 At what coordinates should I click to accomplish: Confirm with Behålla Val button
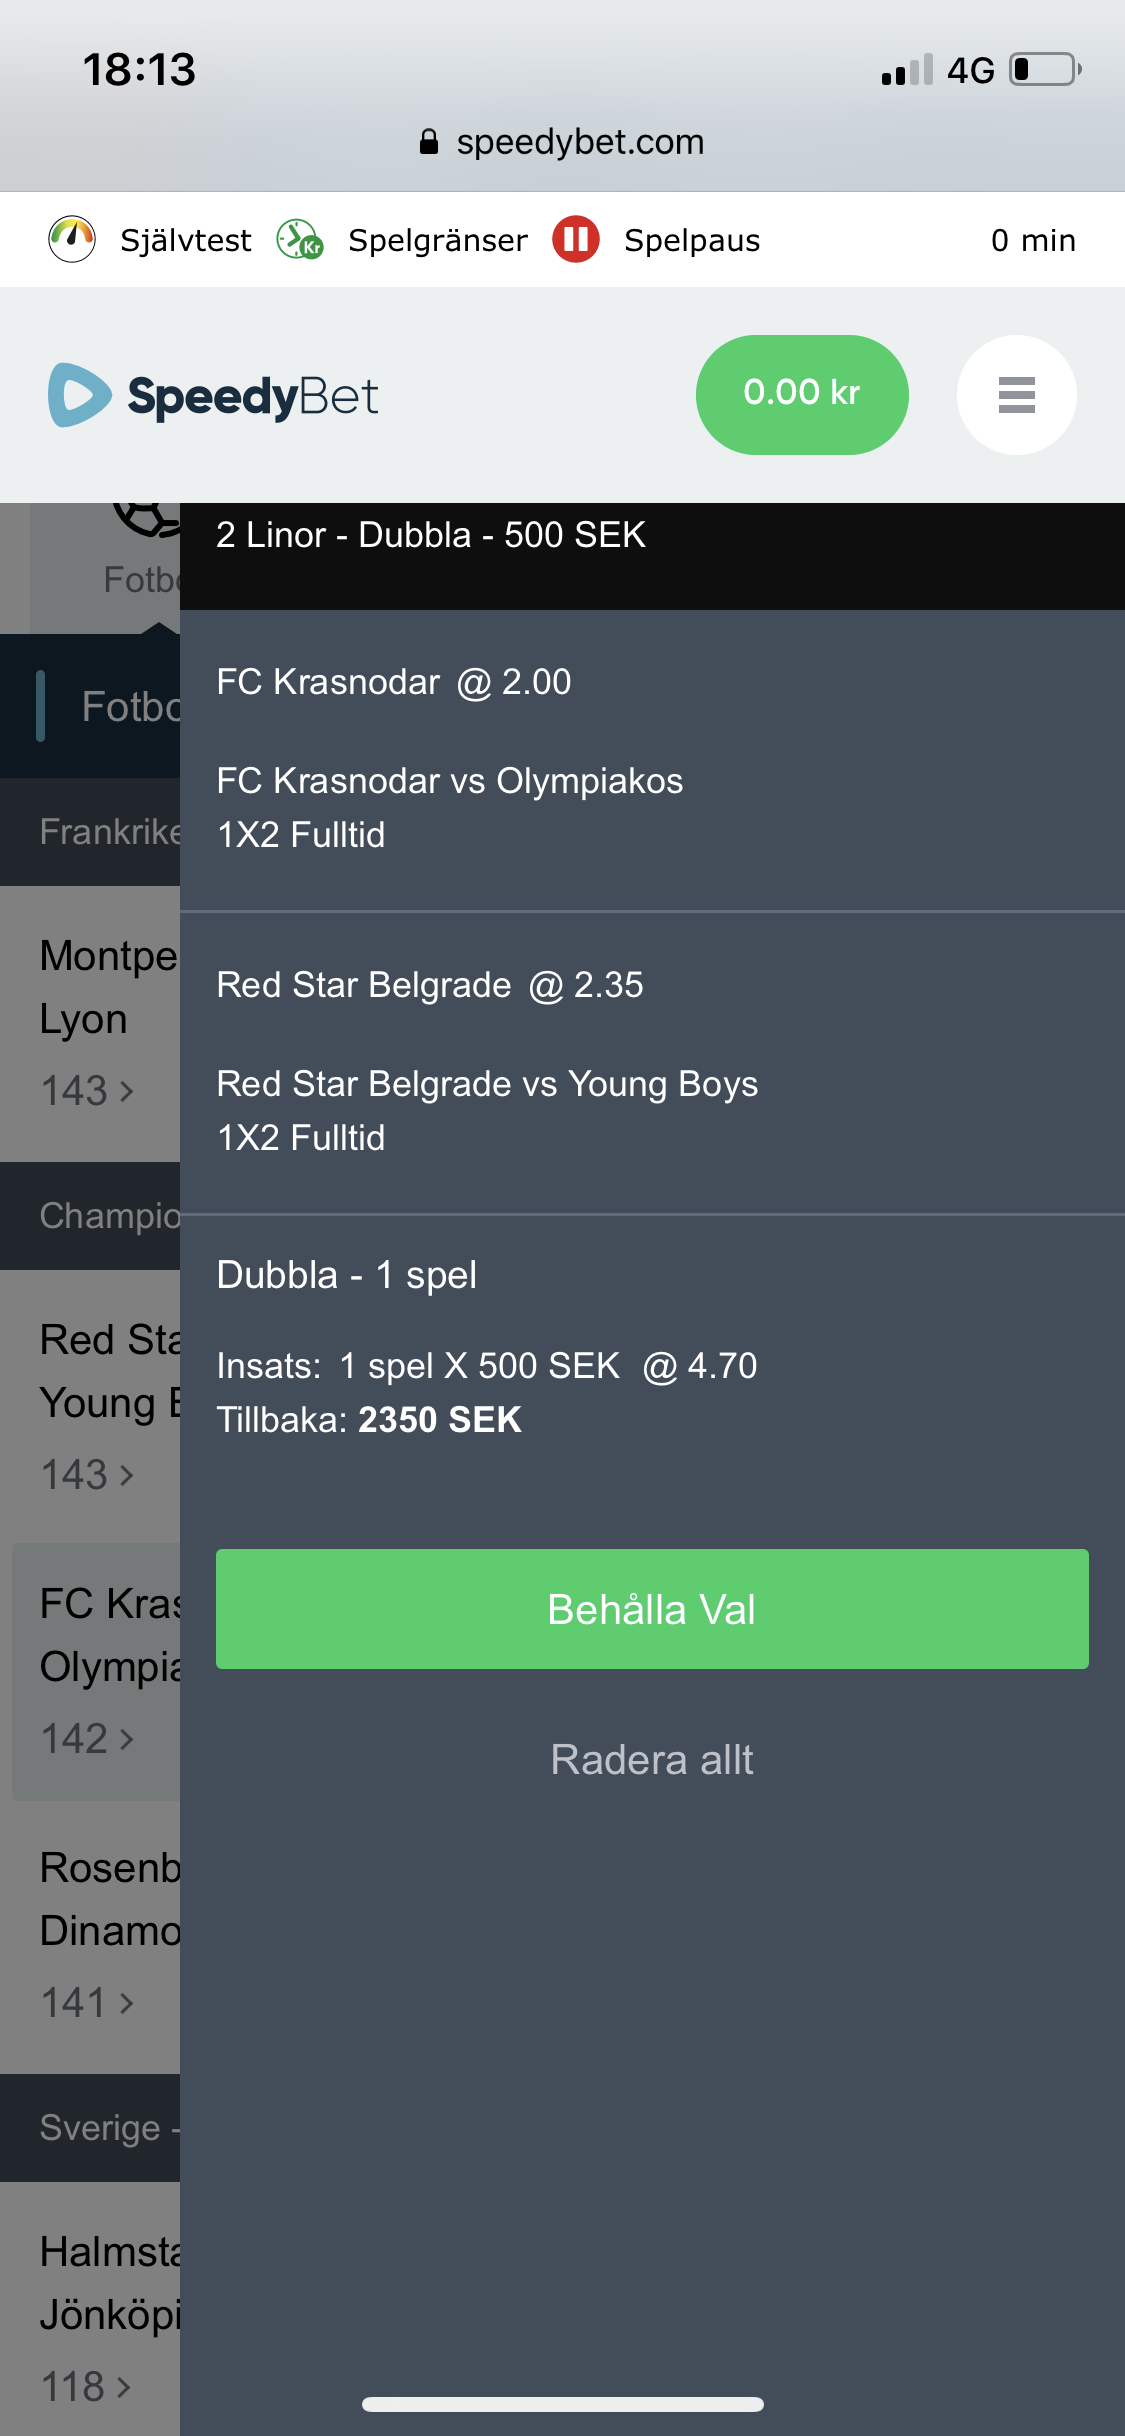652,1609
